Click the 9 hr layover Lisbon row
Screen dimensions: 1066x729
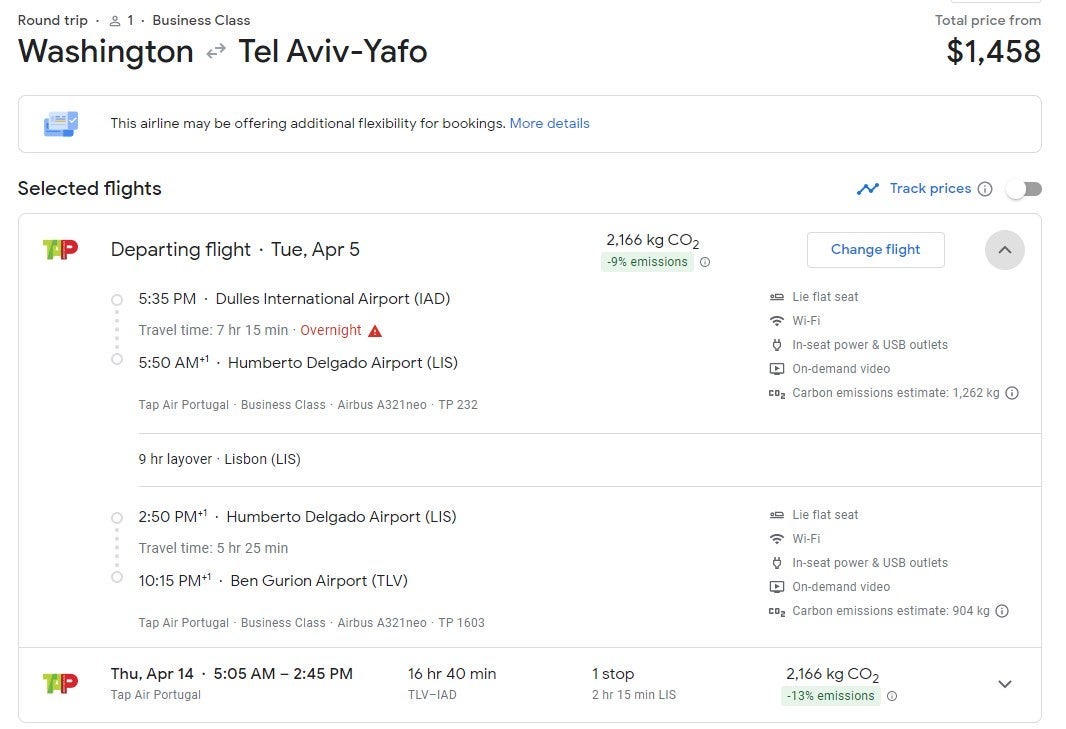220,460
